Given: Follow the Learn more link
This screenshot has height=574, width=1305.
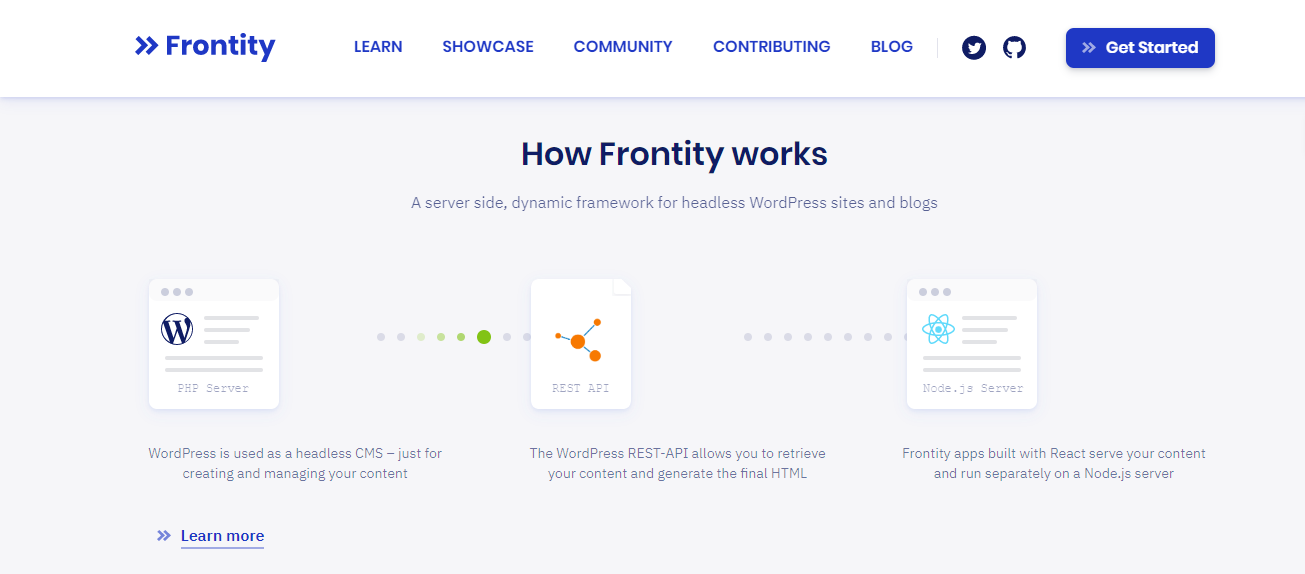Looking at the screenshot, I should tap(222, 536).
